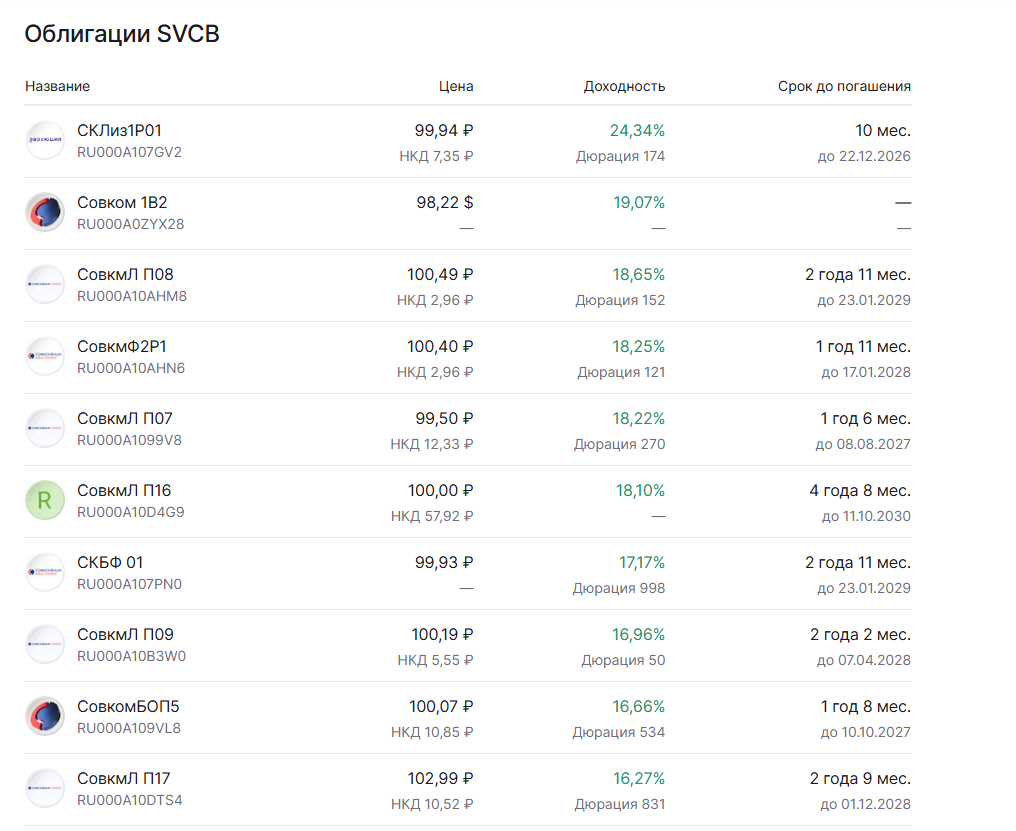Screen dimensions: 1016x831
Task: Open the СовкомБОП5 bond
Action: tap(128, 706)
